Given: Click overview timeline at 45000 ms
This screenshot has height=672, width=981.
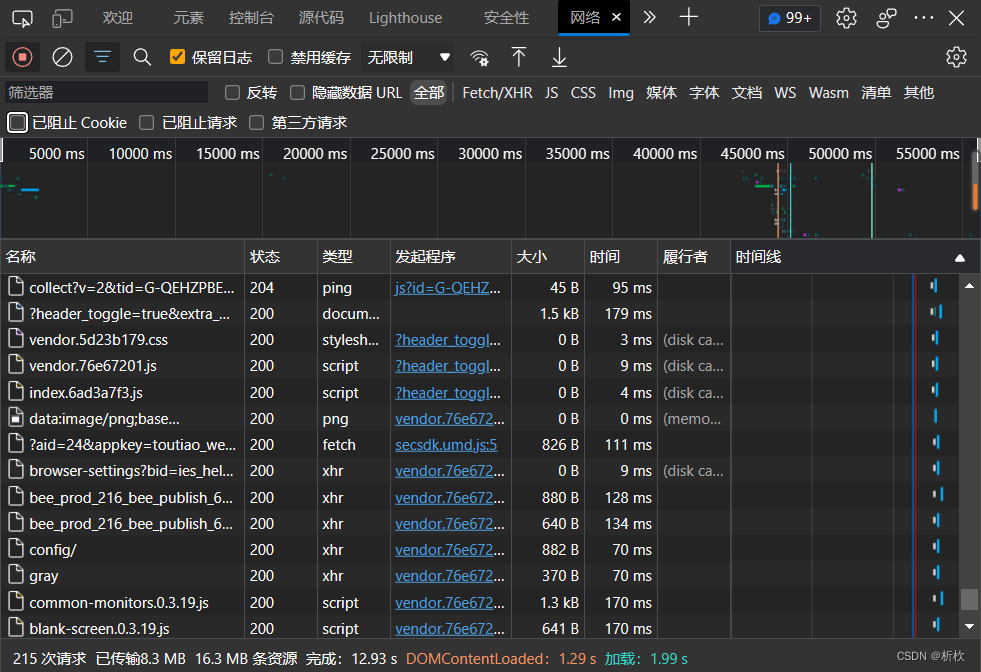Looking at the screenshot, I should pos(751,154).
